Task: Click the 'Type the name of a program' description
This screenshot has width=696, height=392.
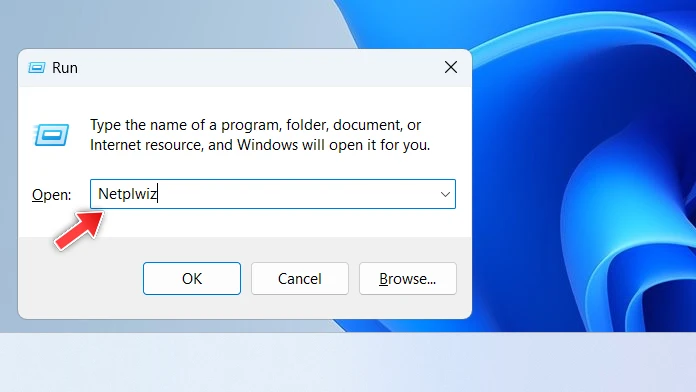Action: [260, 135]
